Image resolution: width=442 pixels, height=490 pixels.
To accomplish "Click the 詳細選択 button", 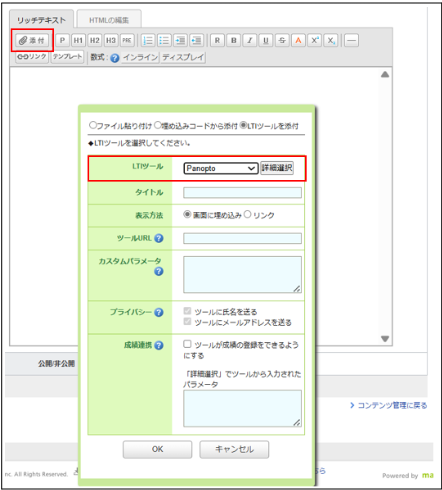I will click(277, 168).
